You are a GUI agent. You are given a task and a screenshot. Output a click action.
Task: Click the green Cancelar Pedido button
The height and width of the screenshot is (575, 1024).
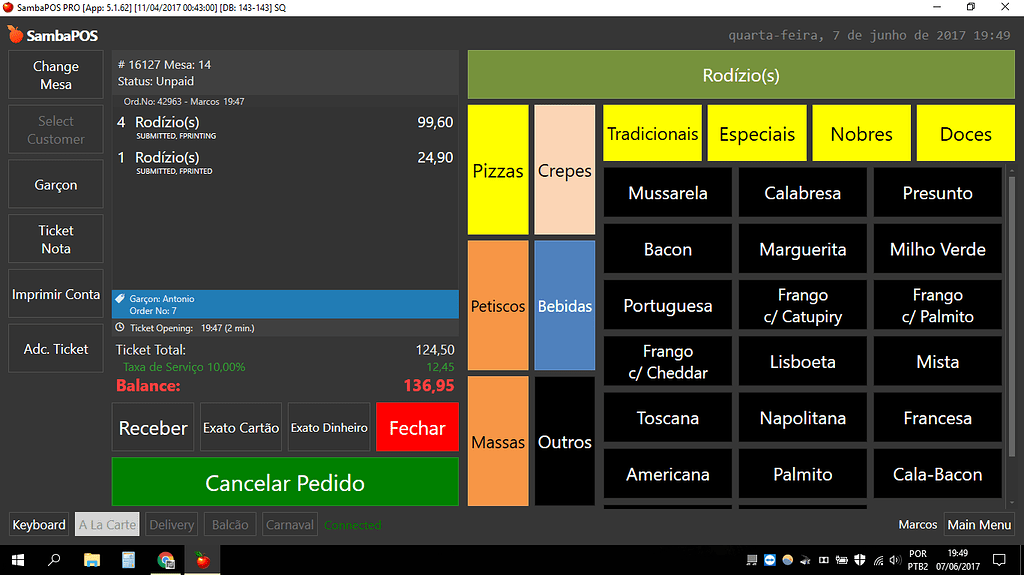[285, 483]
